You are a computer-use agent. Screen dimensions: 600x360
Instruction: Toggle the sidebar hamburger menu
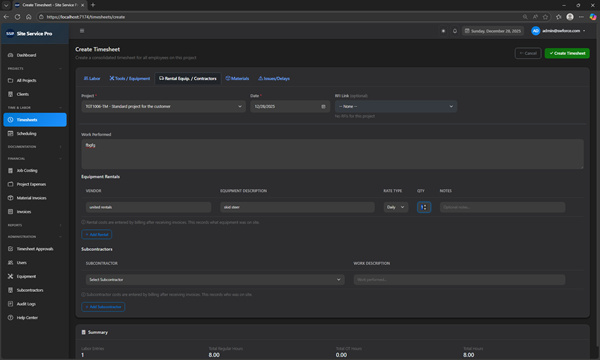pos(82,31)
